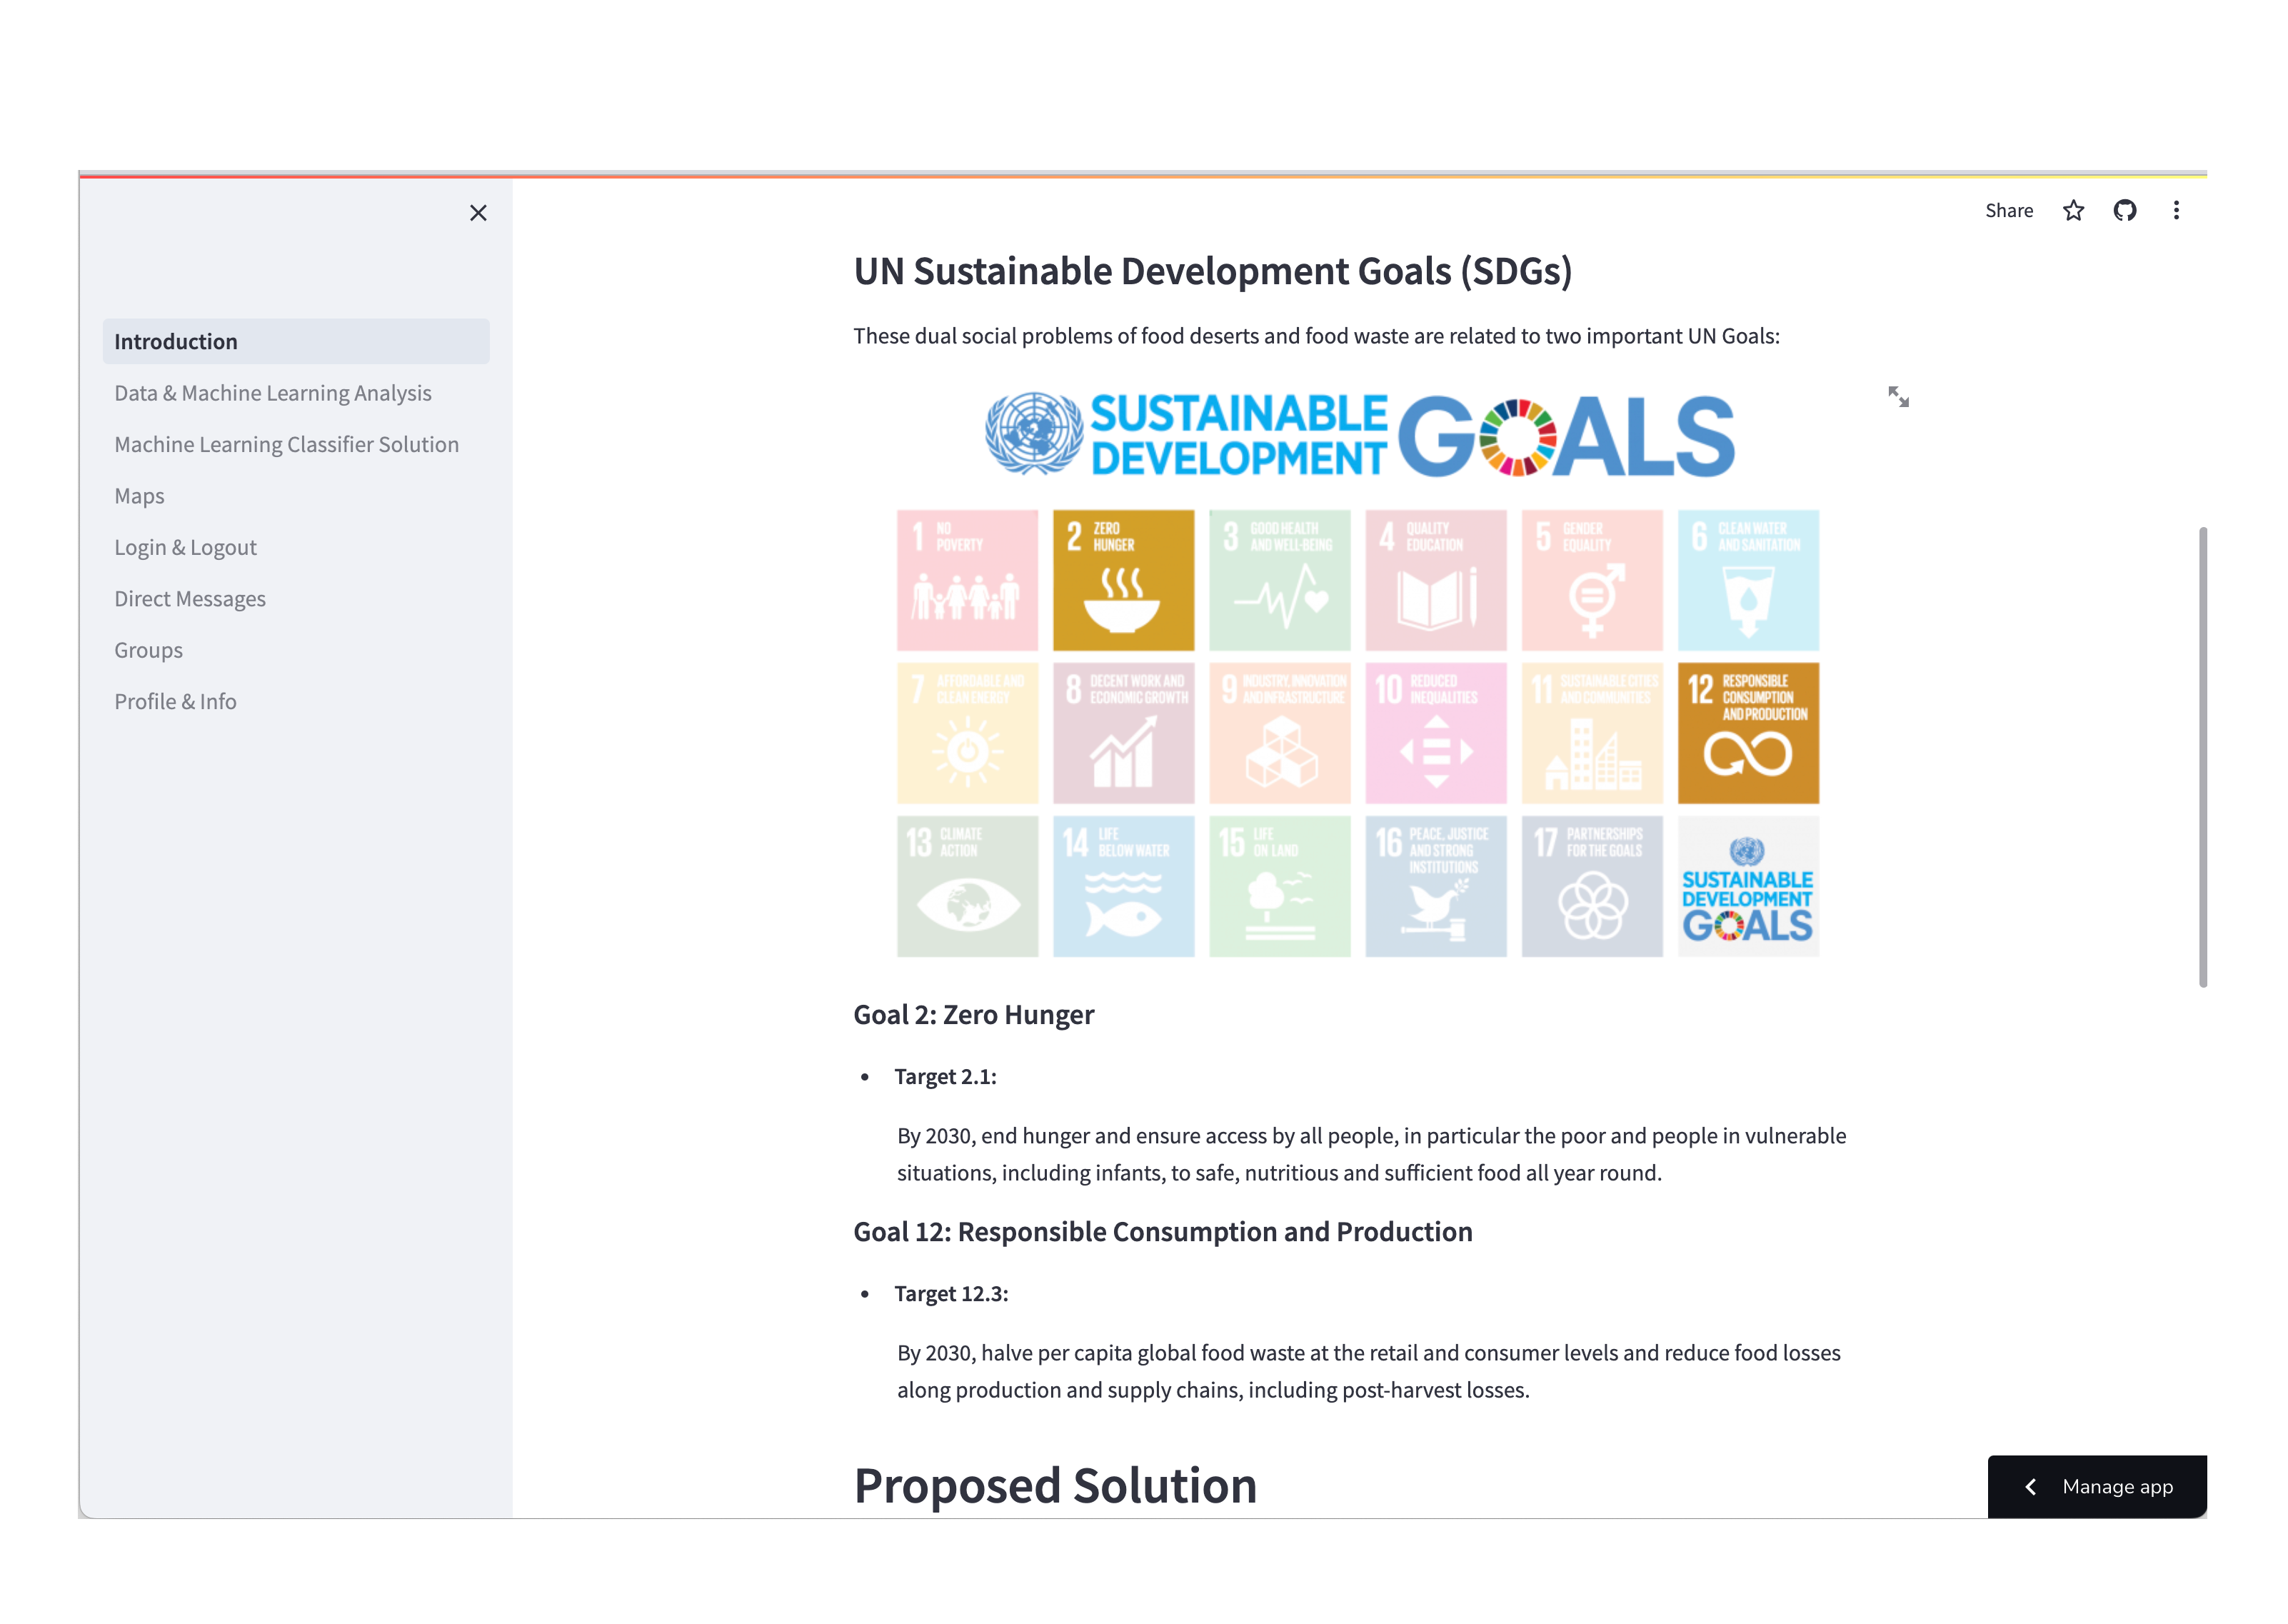The height and width of the screenshot is (1624, 2288).
Task: Open the three-dot options menu
Action: 2176,211
